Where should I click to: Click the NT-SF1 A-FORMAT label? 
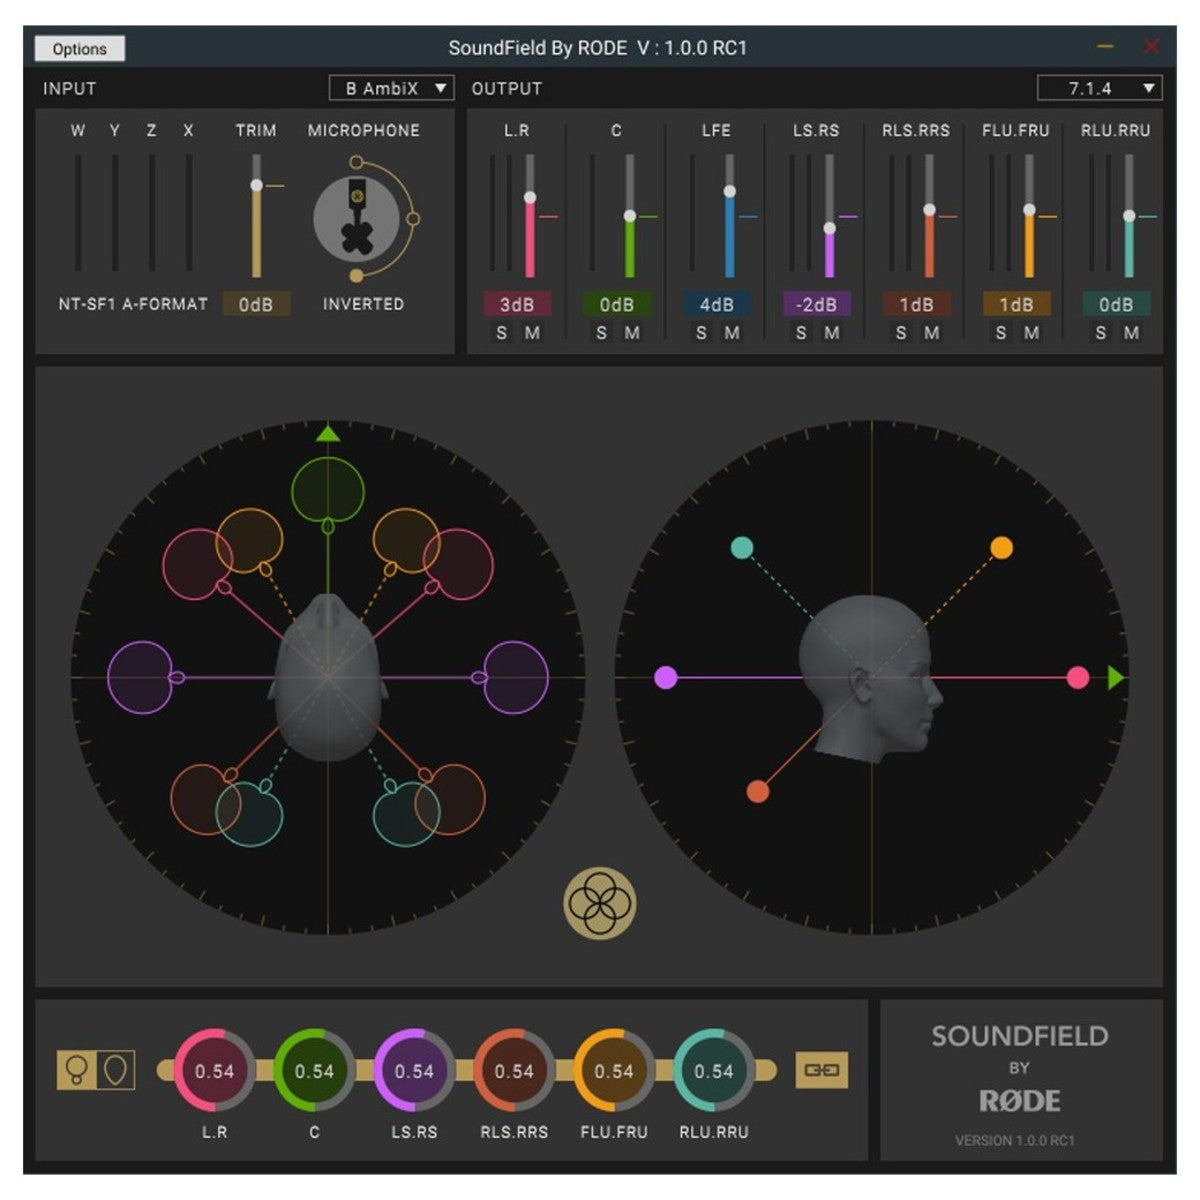click(133, 304)
